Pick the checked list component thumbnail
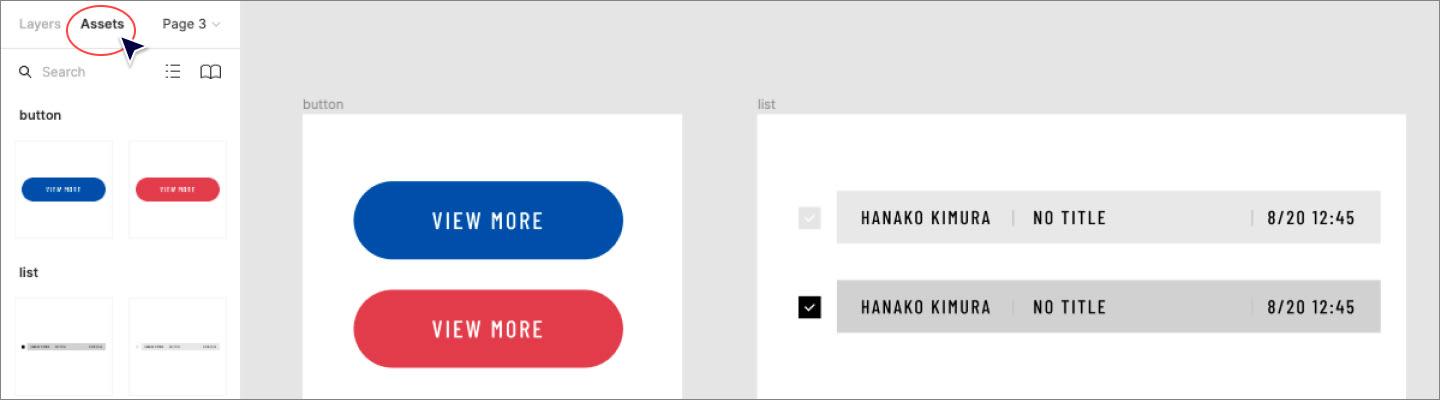Screen dimensions: 1440x400 tap(64, 346)
